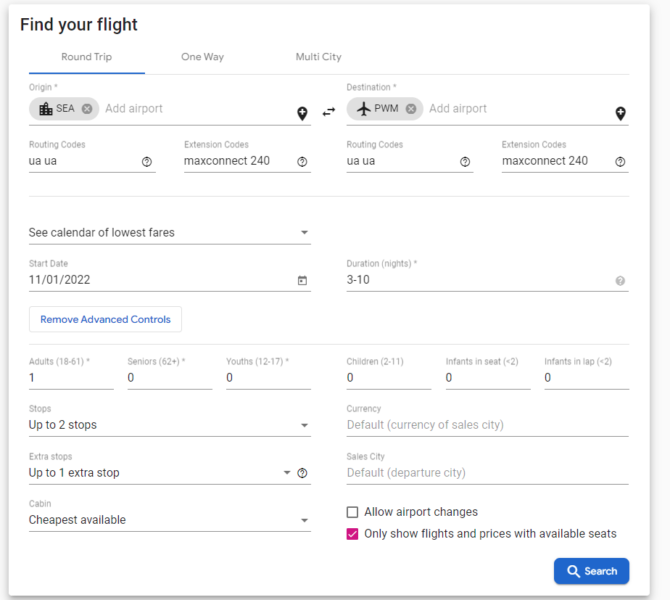Show help for Extra stops option
The width and height of the screenshot is (670, 600).
click(x=302, y=473)
